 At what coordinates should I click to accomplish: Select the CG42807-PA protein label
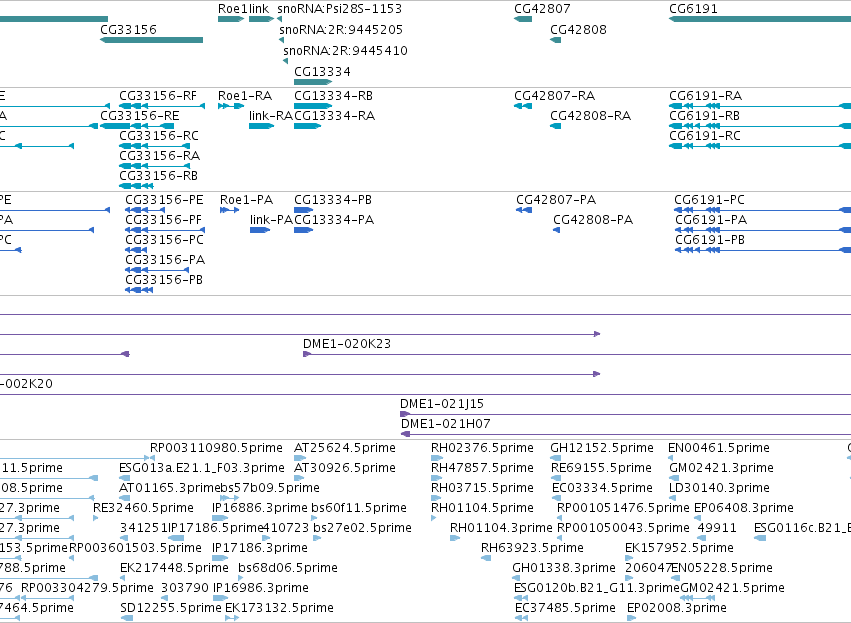point(556,200)
